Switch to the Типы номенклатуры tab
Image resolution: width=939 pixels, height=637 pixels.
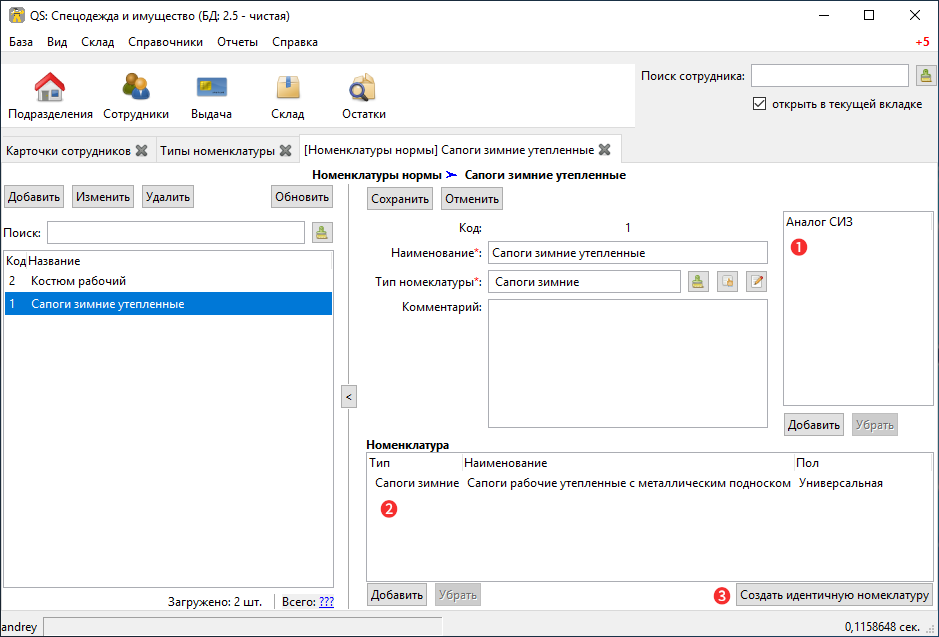pyautogui.click(x=217, y=150)
